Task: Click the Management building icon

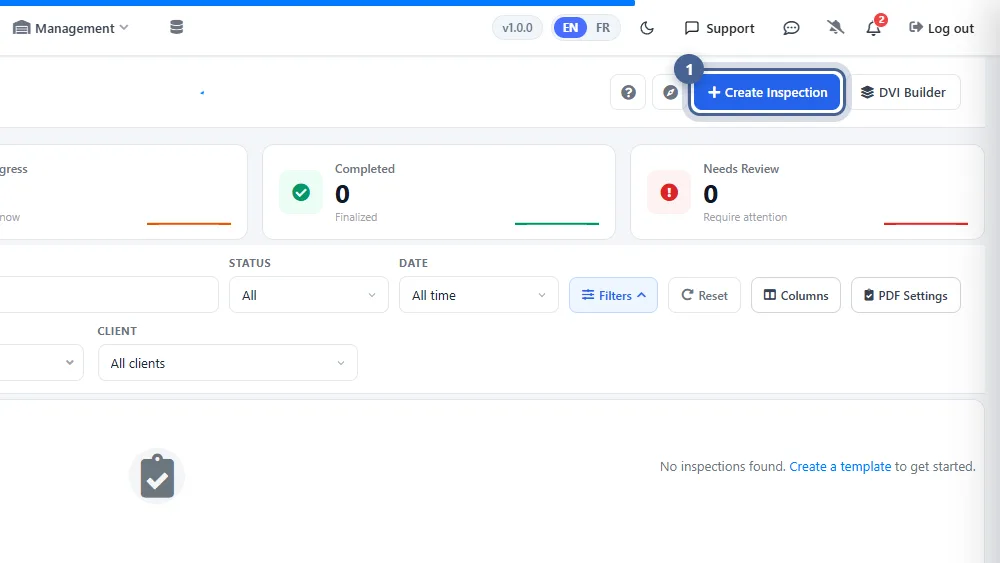Action: tap(22, 28)
